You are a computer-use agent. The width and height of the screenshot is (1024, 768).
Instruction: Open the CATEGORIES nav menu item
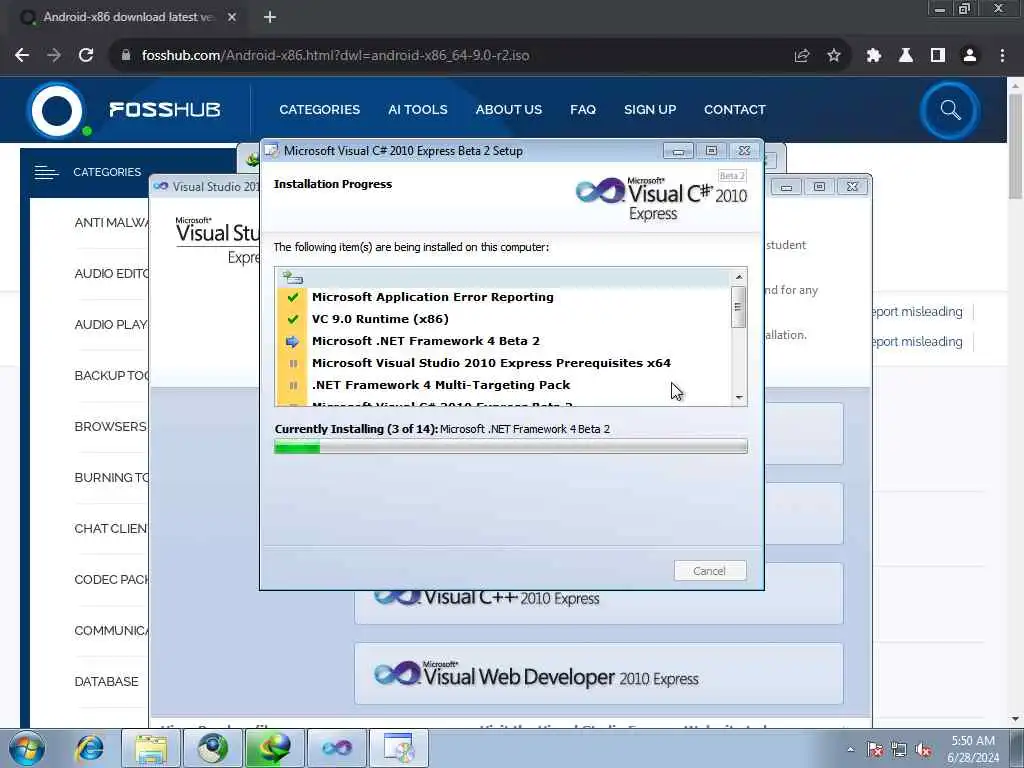[319, 110]
